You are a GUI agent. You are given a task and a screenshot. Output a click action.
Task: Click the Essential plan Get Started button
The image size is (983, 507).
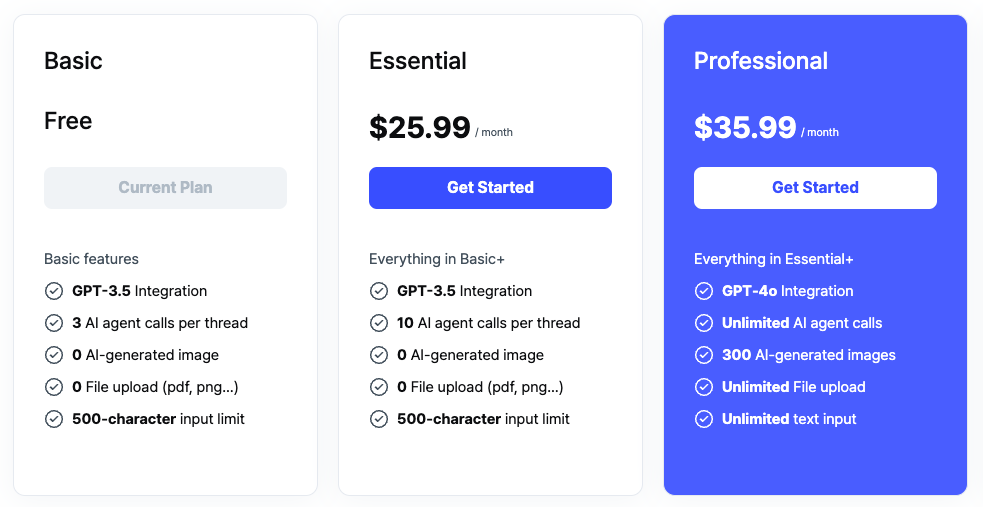coord(490,188)
